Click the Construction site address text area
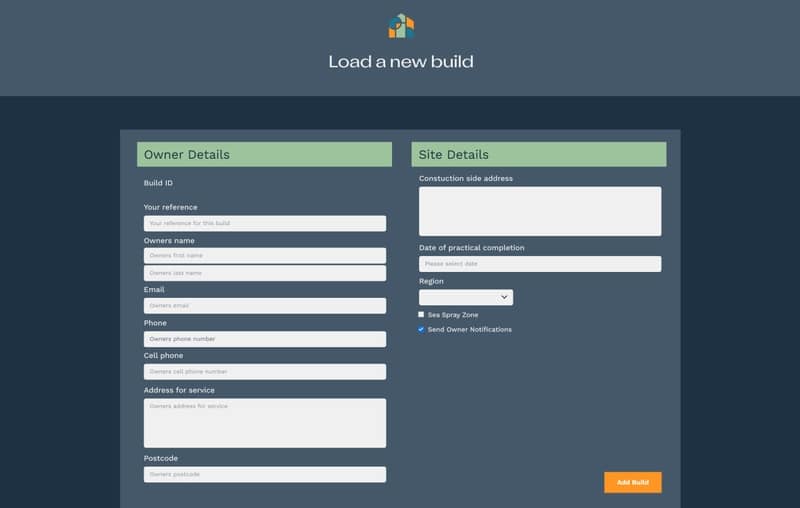This screenshot has width=800, height=508. (540, 211)
